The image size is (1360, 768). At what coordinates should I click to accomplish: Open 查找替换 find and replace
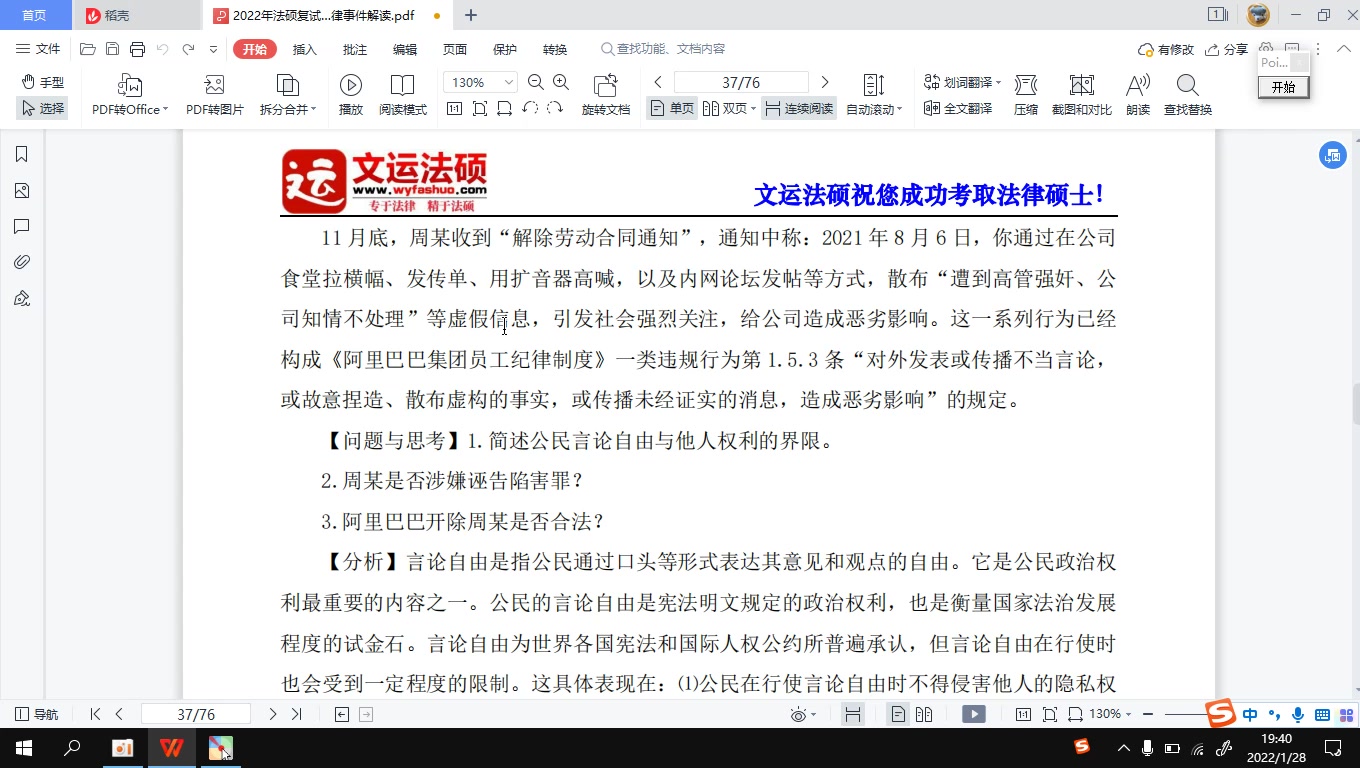1186,95
